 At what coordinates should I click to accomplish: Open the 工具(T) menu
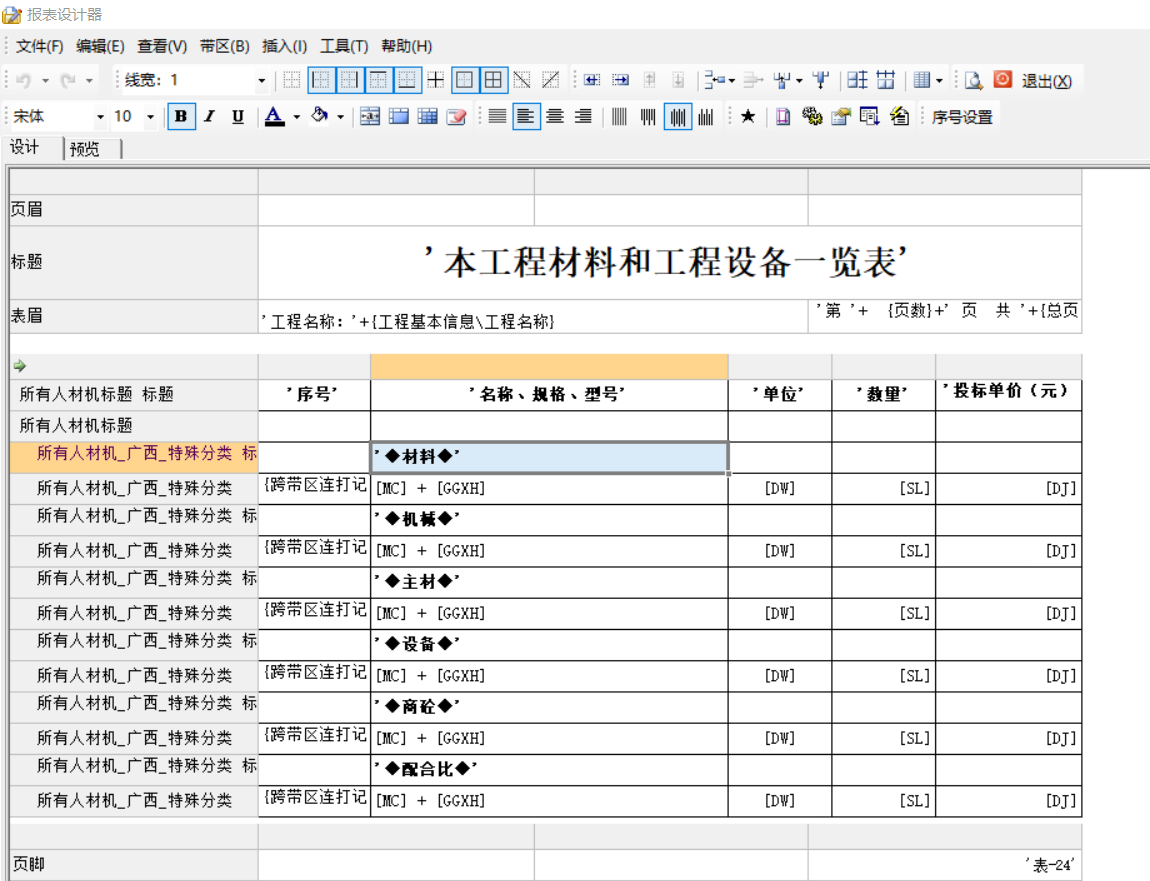pyautogui.click(x=344, y=46)
